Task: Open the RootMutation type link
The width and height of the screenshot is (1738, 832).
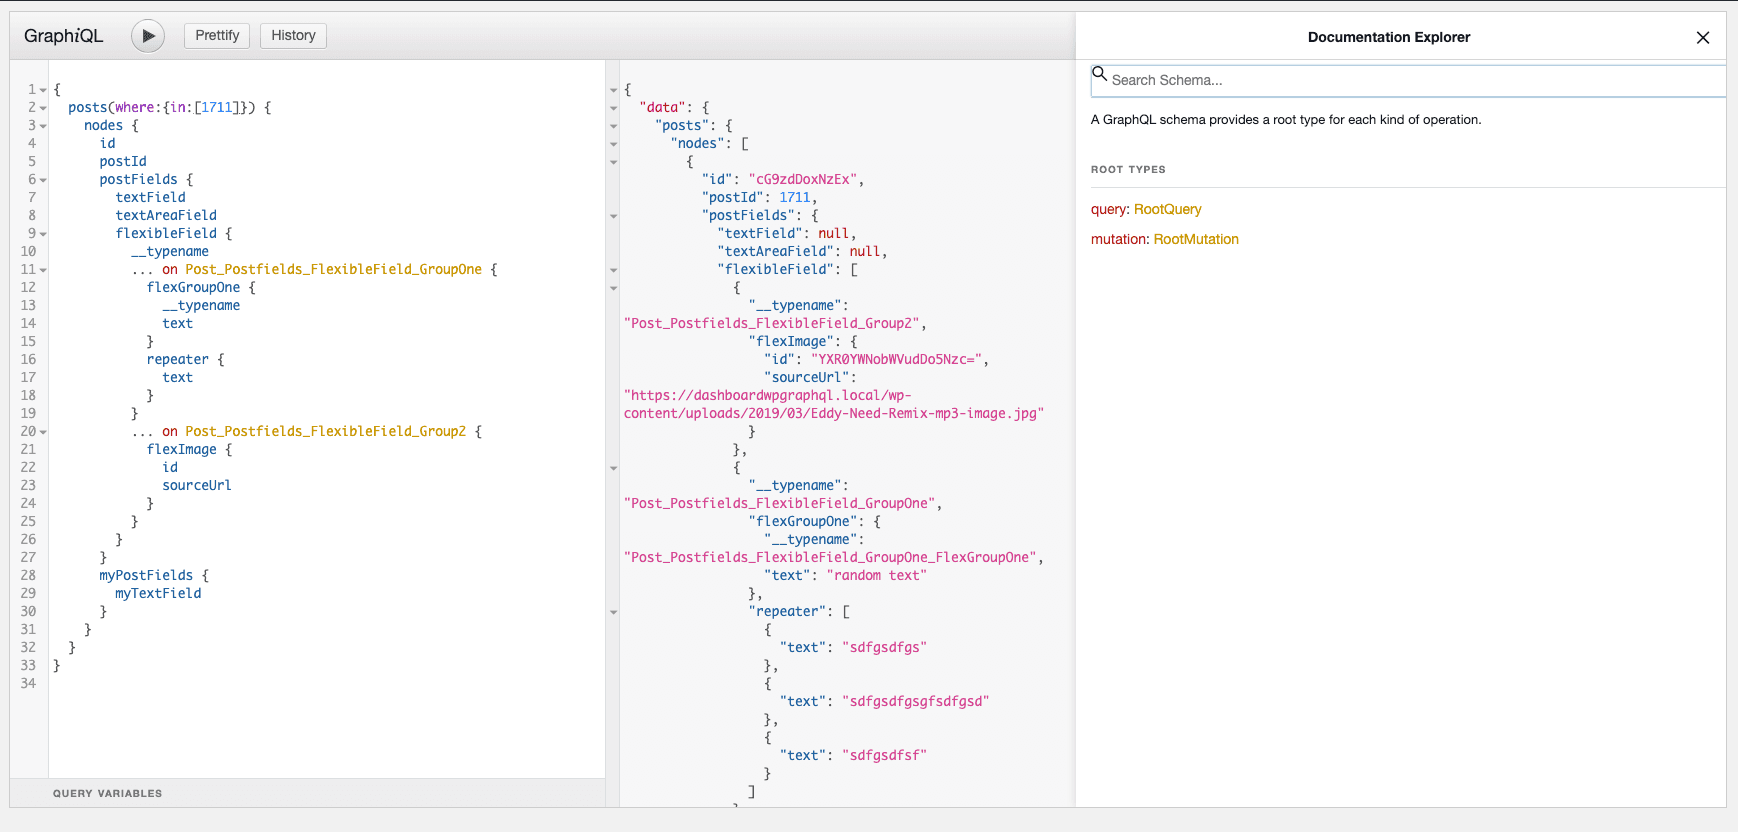Action: coord(1196,239)
